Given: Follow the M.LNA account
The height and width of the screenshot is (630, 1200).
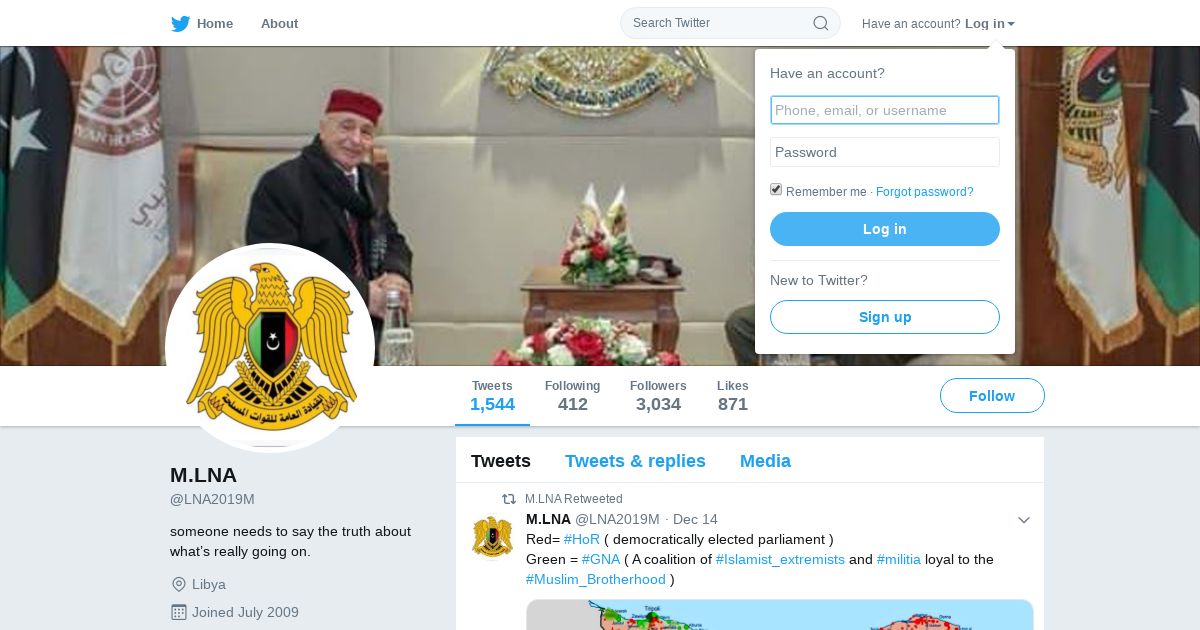Looking at the screenshot, I should 992,396.
